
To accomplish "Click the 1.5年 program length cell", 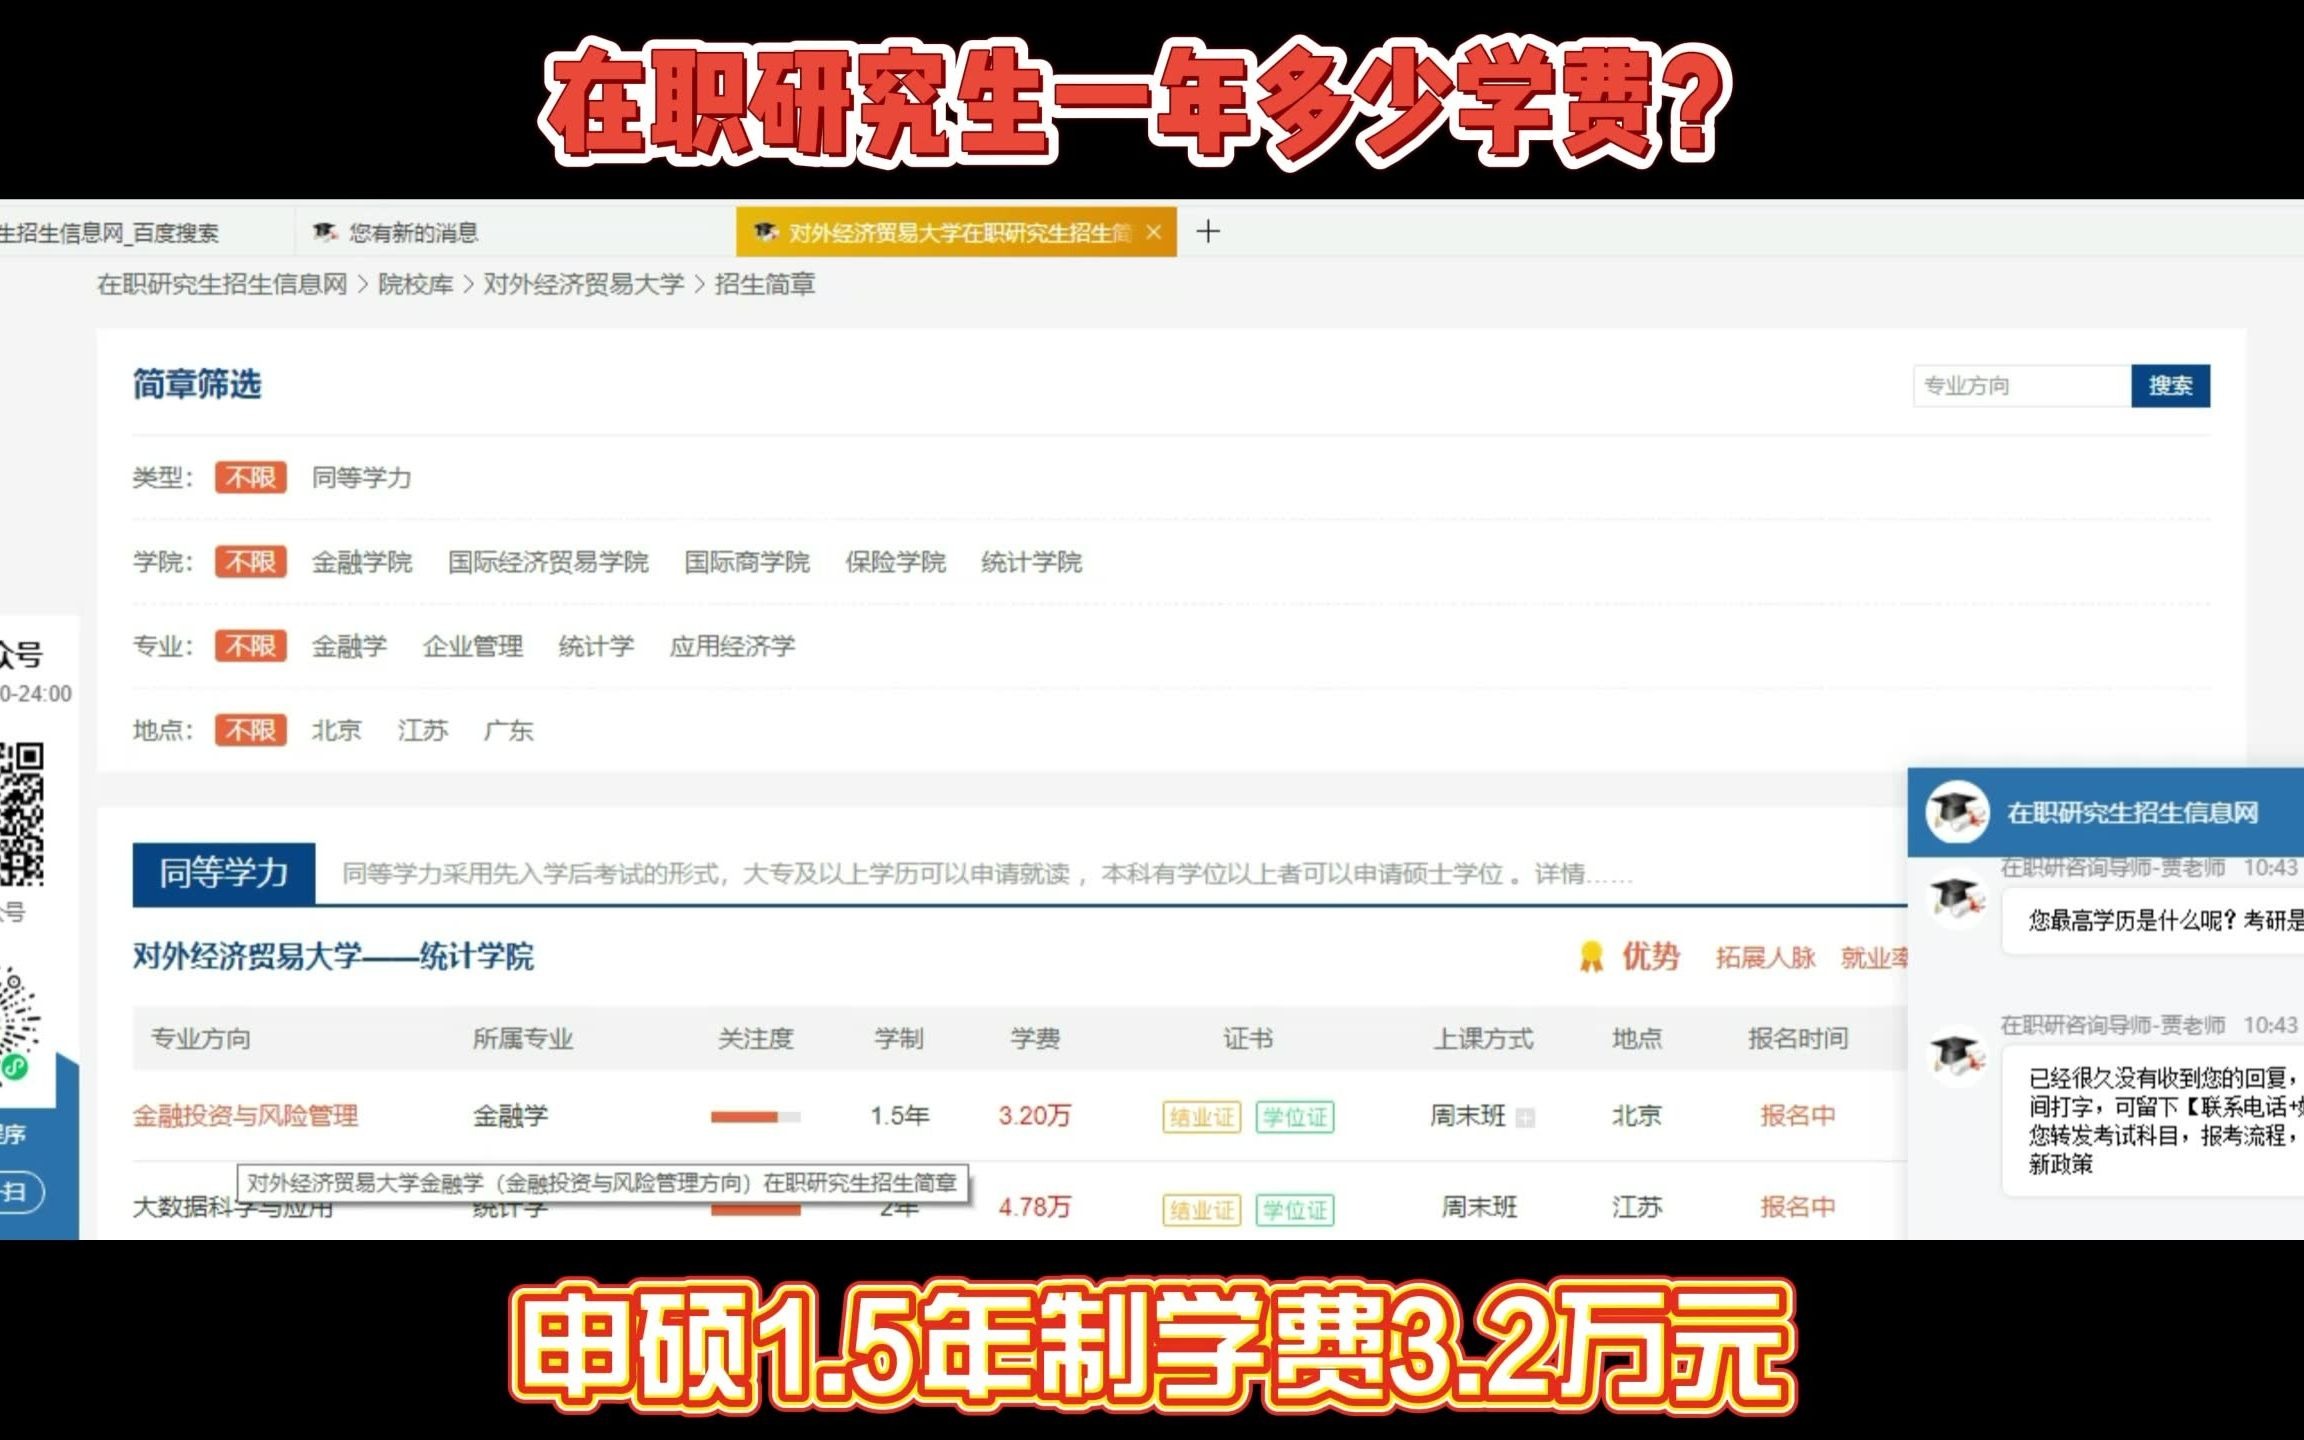I will coord(900,1115).
